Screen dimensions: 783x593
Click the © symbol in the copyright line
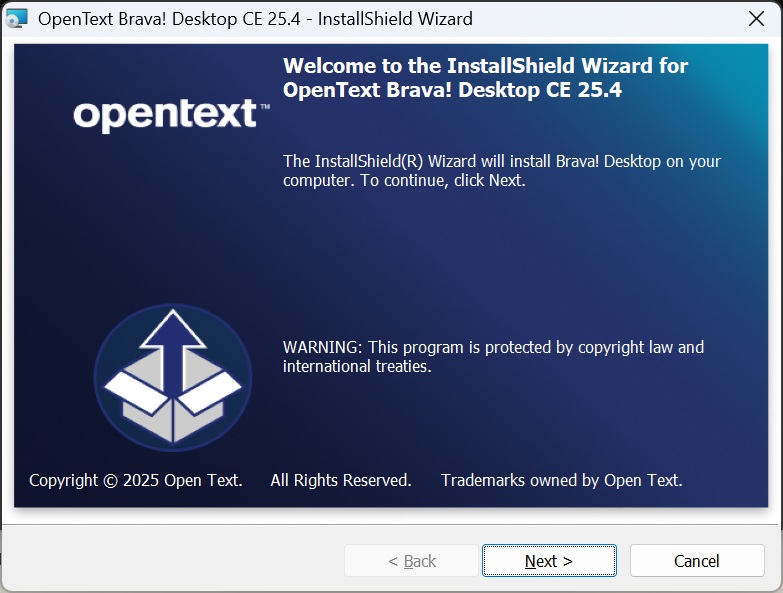click(x=110, y=480)
